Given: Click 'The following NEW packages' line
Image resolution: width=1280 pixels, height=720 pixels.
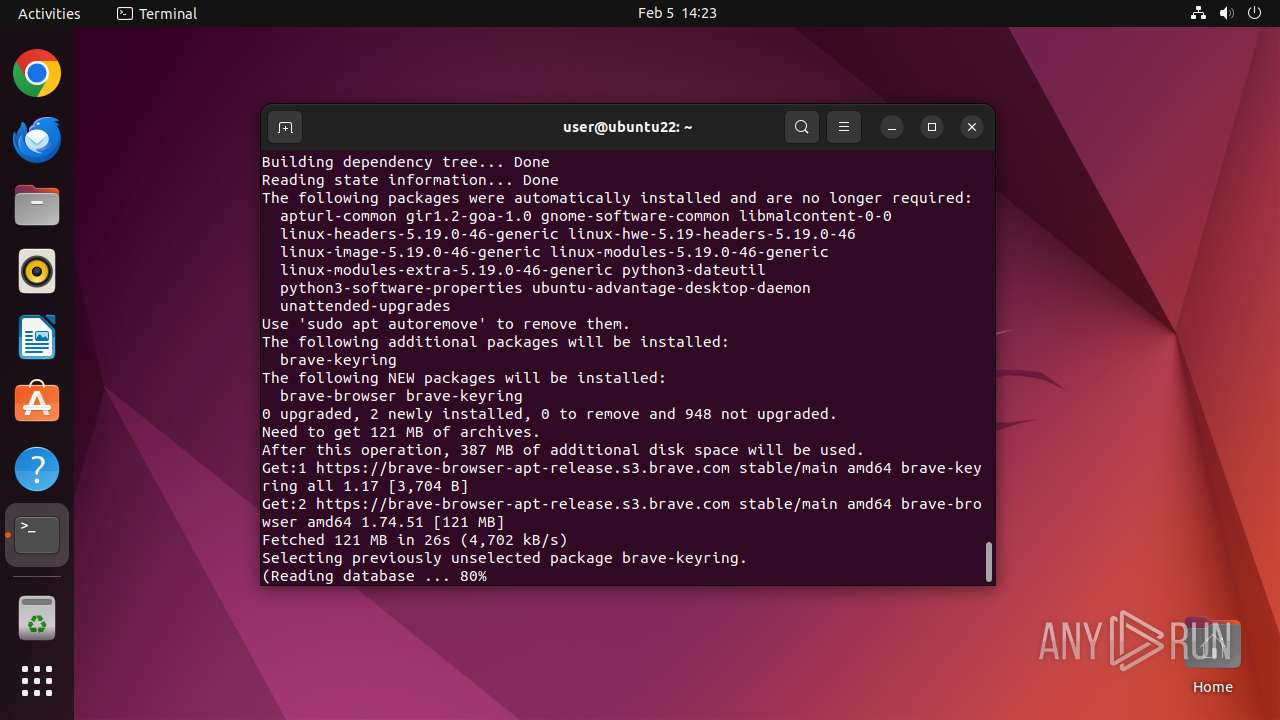Looking at the screenshot, I should 464,378.
